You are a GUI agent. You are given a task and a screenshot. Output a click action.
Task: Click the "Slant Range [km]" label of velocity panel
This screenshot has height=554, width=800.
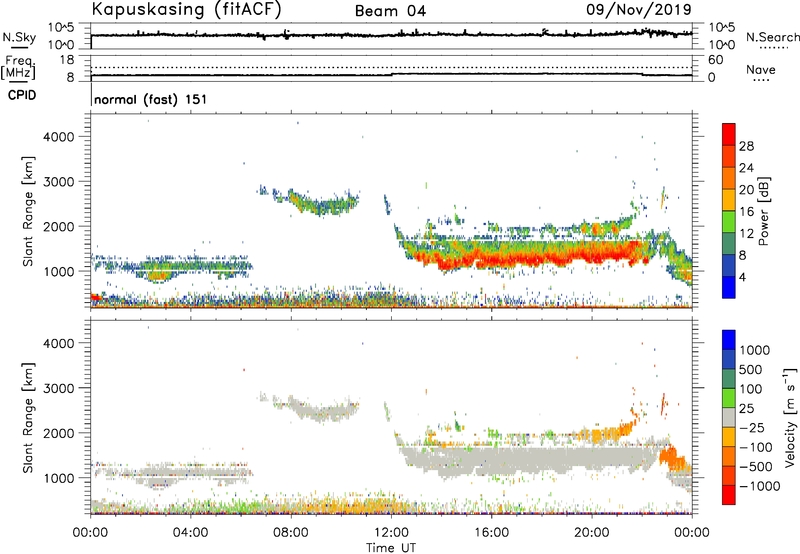click(28, 418)
